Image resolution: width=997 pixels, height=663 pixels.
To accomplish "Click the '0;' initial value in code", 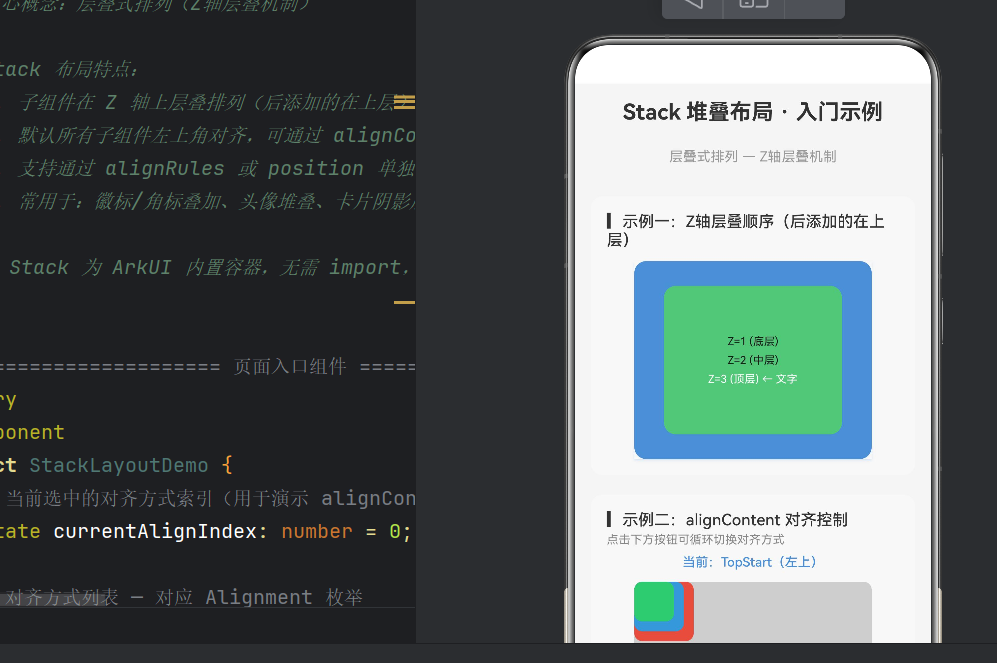I will point(400,531).
